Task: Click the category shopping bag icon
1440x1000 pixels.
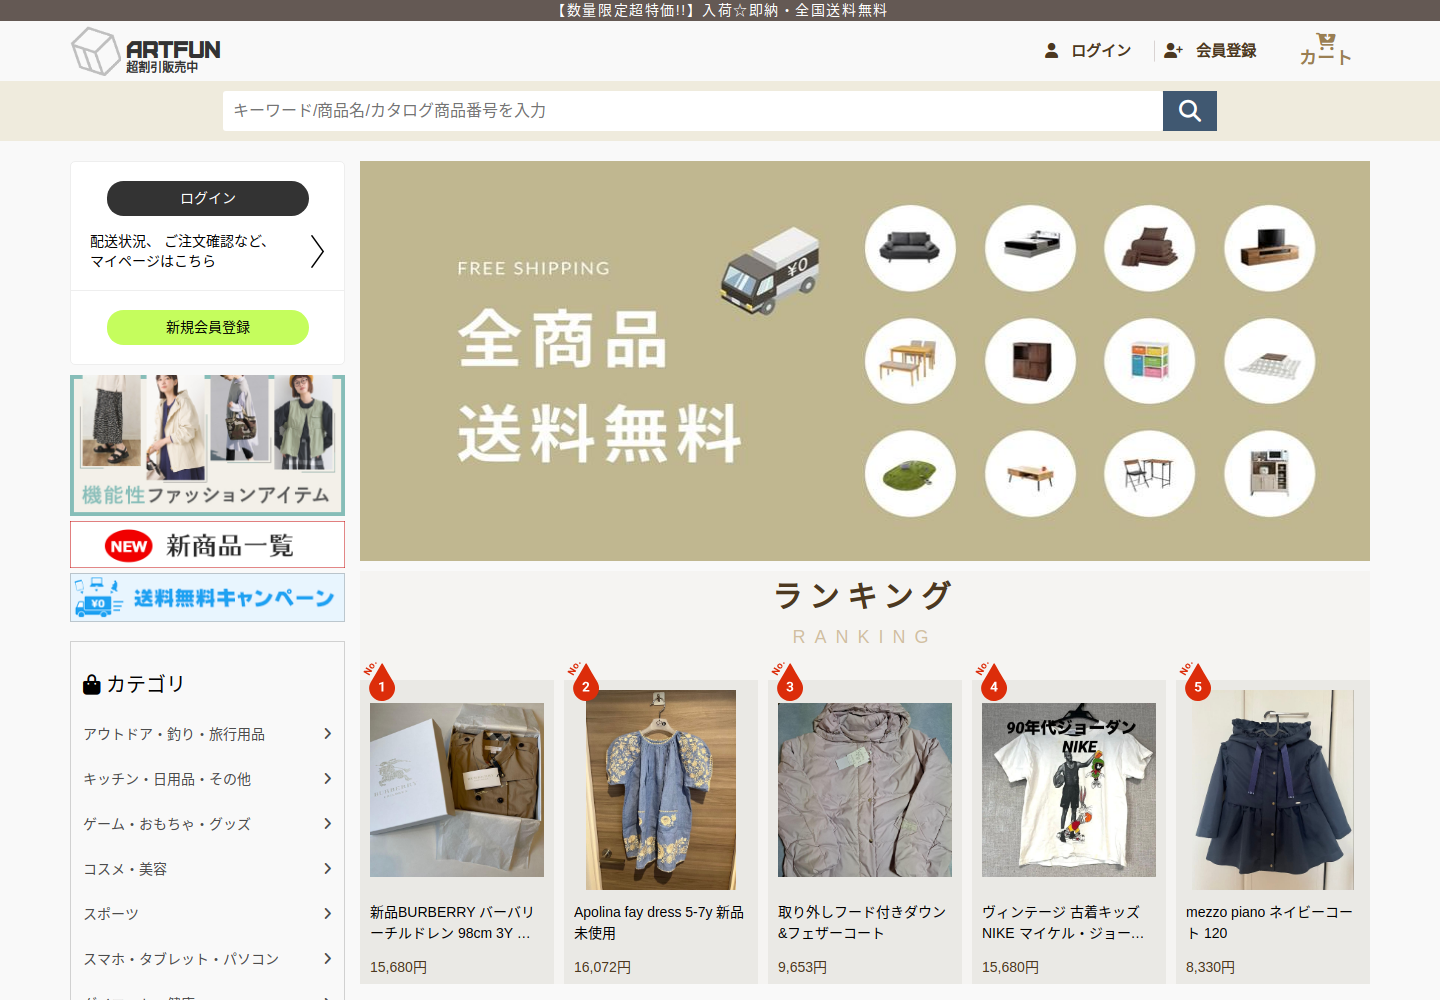Action: coord(92,684)
